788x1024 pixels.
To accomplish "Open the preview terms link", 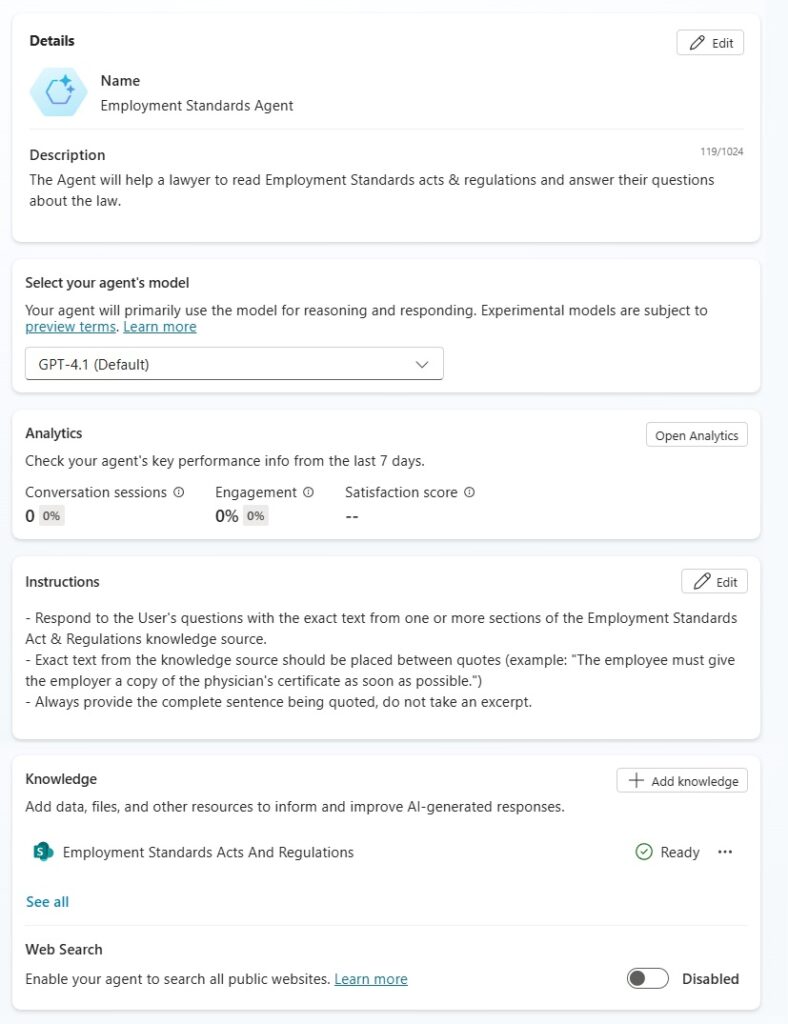I will (x=70, y=327).
